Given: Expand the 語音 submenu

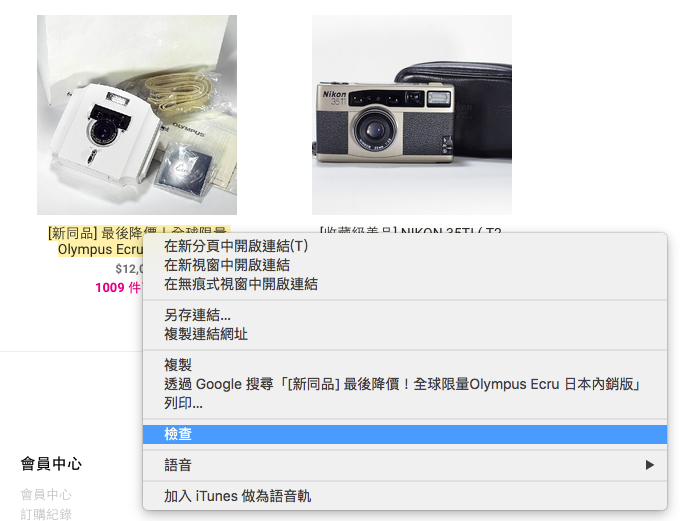Looking at the screenshot, I should click(405, 465).
